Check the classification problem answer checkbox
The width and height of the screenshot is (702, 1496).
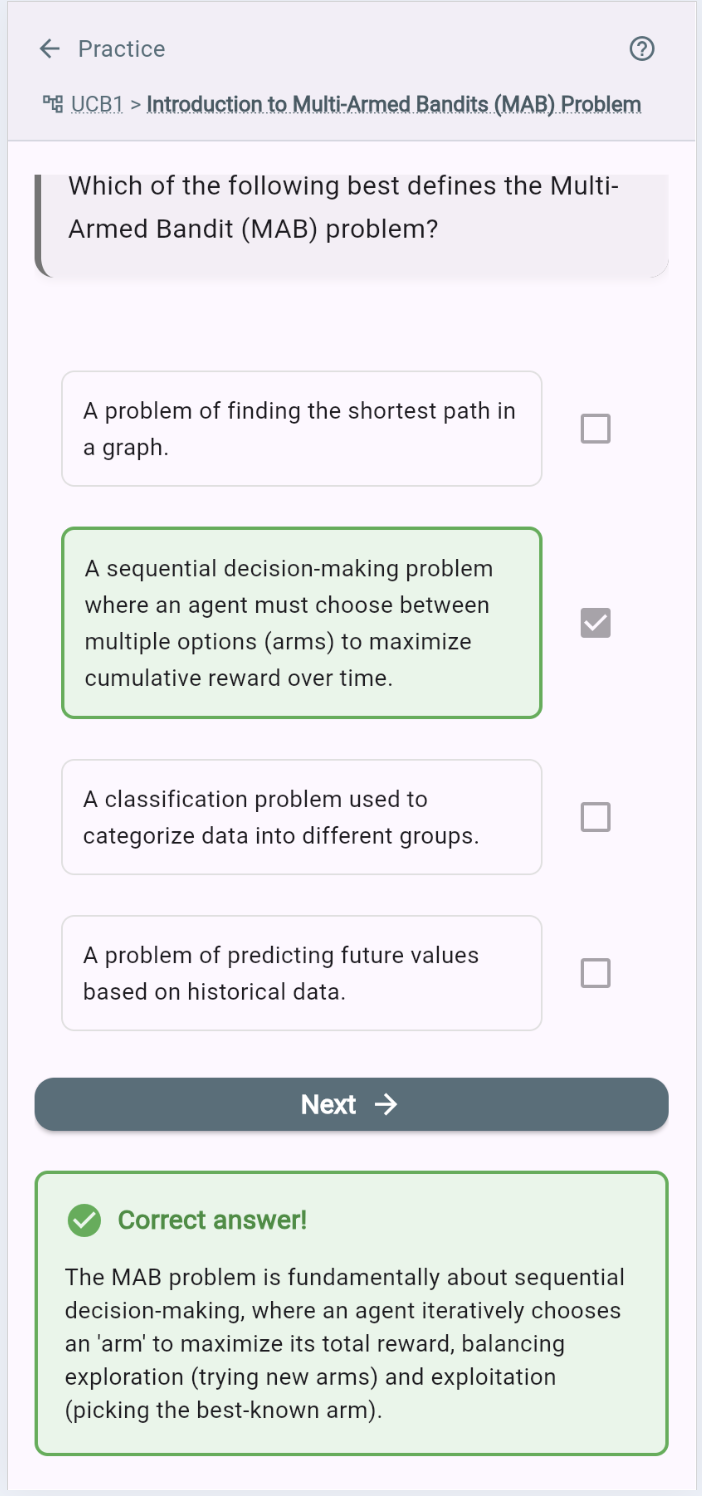pyautogui.click(x=595, y=817)
